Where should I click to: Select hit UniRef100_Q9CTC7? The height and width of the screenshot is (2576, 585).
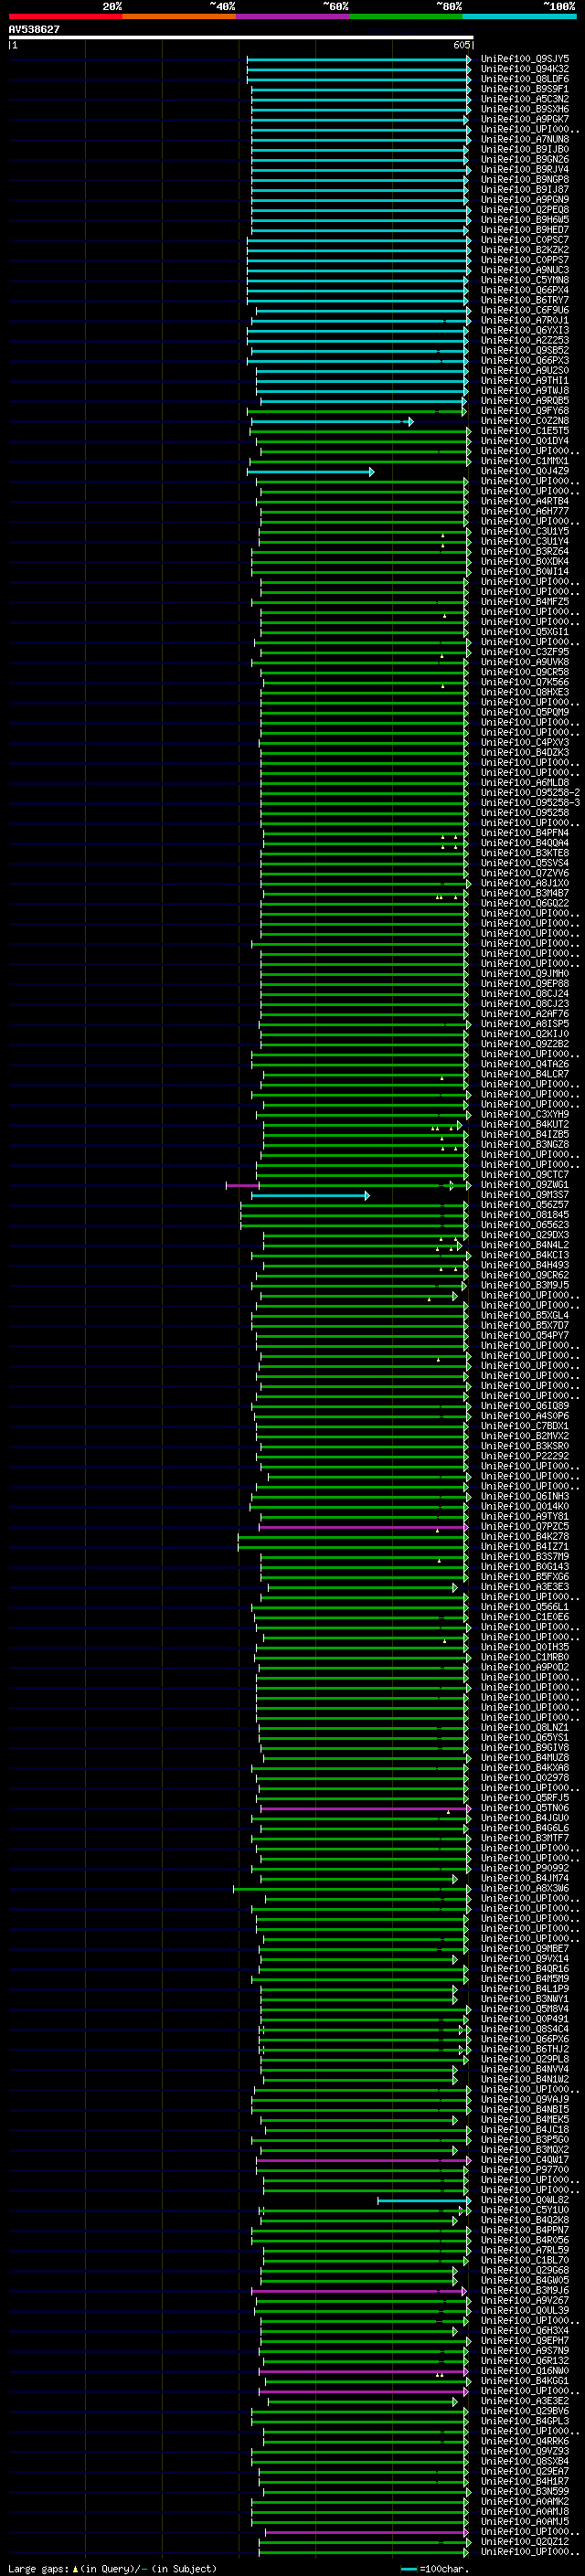click(525, 1174)
